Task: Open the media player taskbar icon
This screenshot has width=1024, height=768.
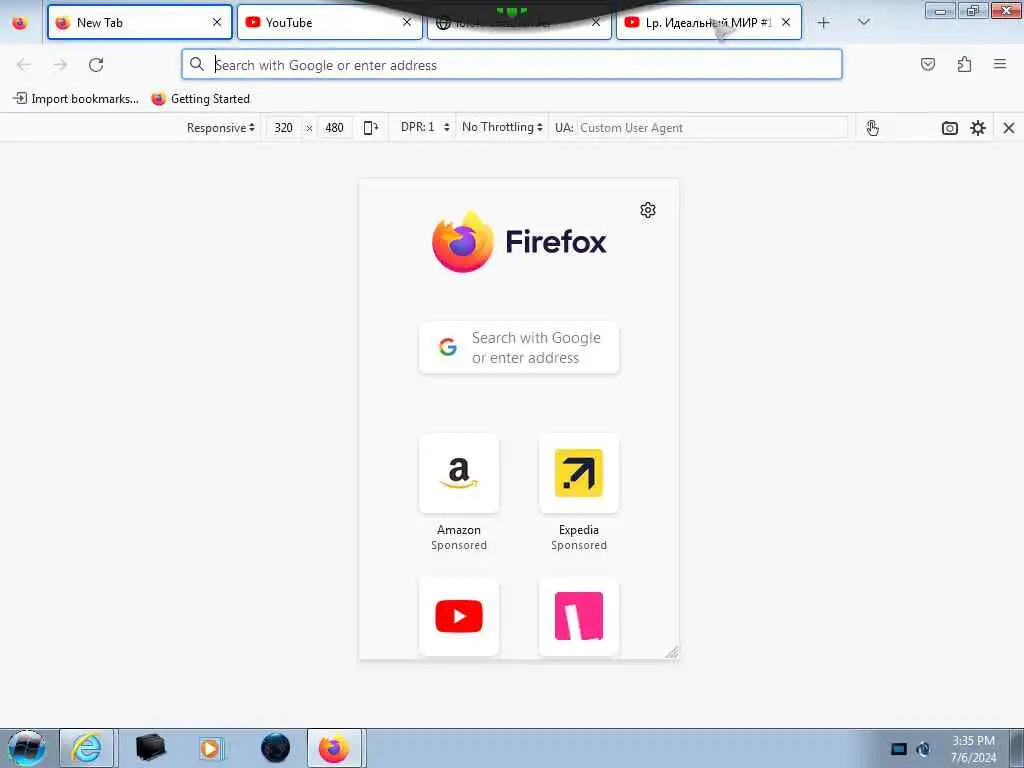Action: (x=212, y=748)
